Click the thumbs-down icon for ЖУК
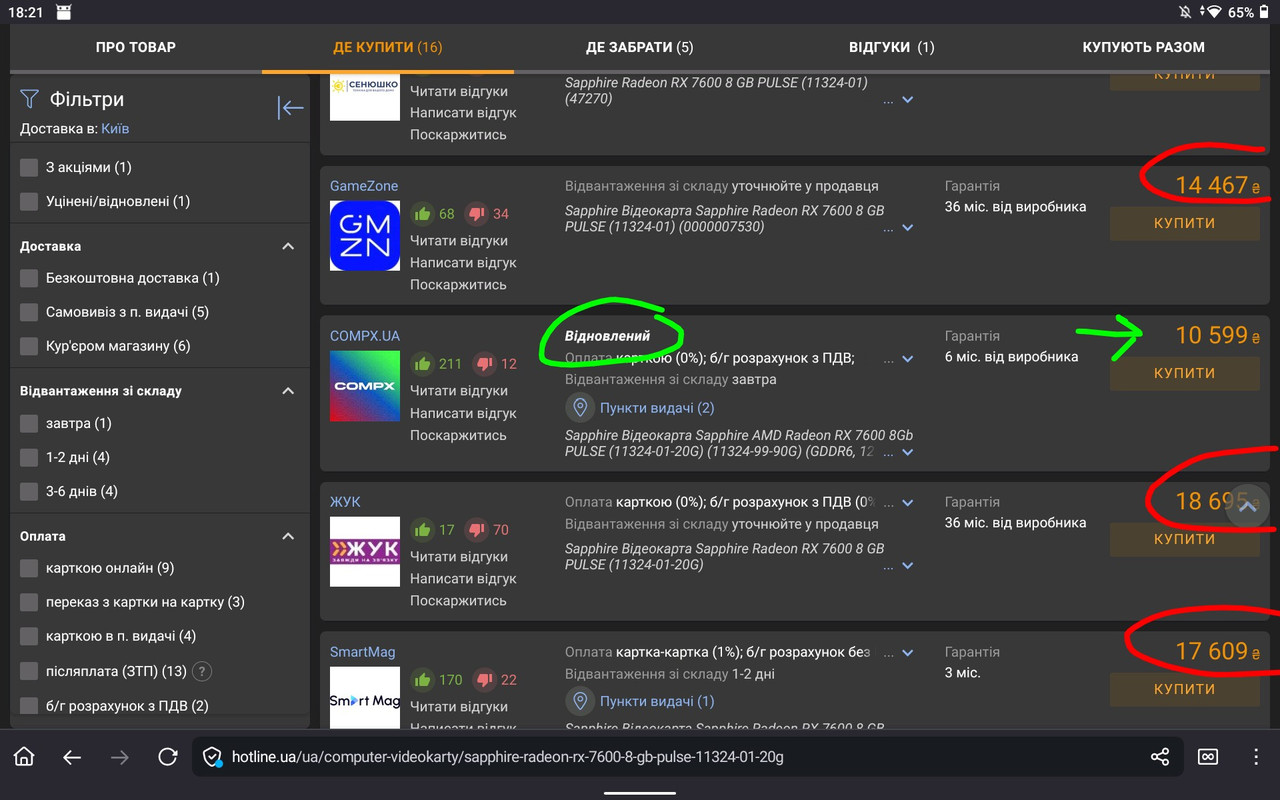This screenshot has height=800, width=1280. click(477, 529)
